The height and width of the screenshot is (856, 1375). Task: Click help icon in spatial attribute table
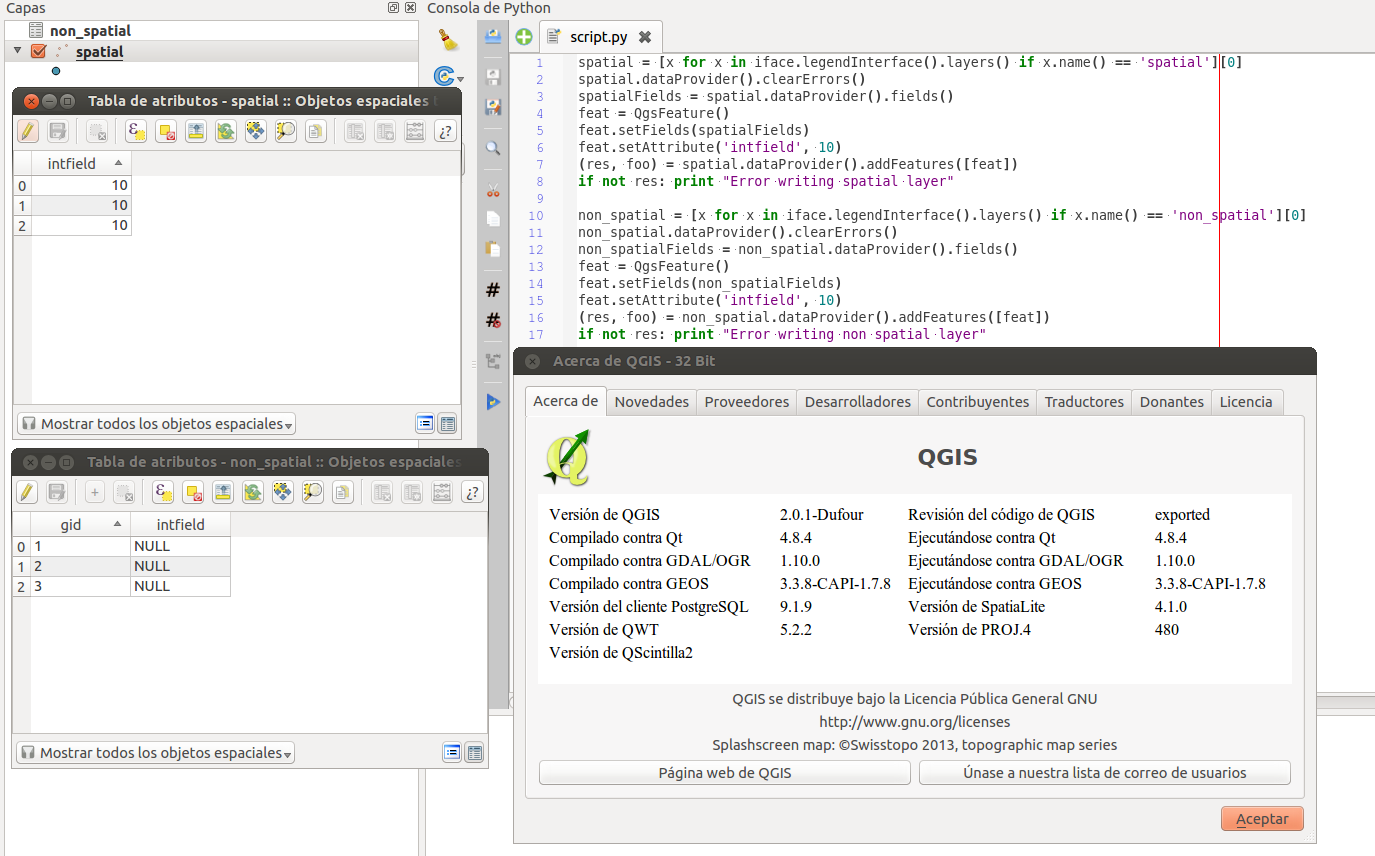pos(446,131)
